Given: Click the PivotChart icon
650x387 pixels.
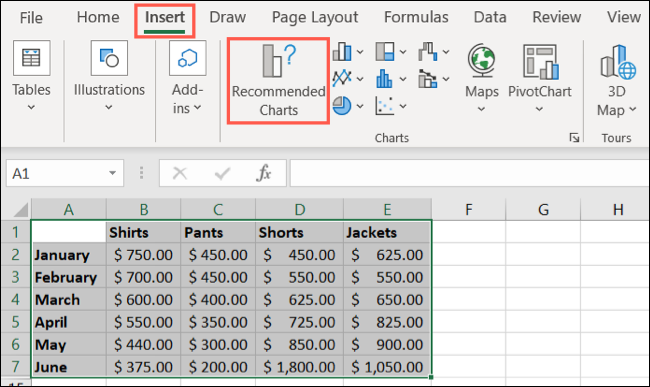Looking at the screenshot, I should click(540, 61).
